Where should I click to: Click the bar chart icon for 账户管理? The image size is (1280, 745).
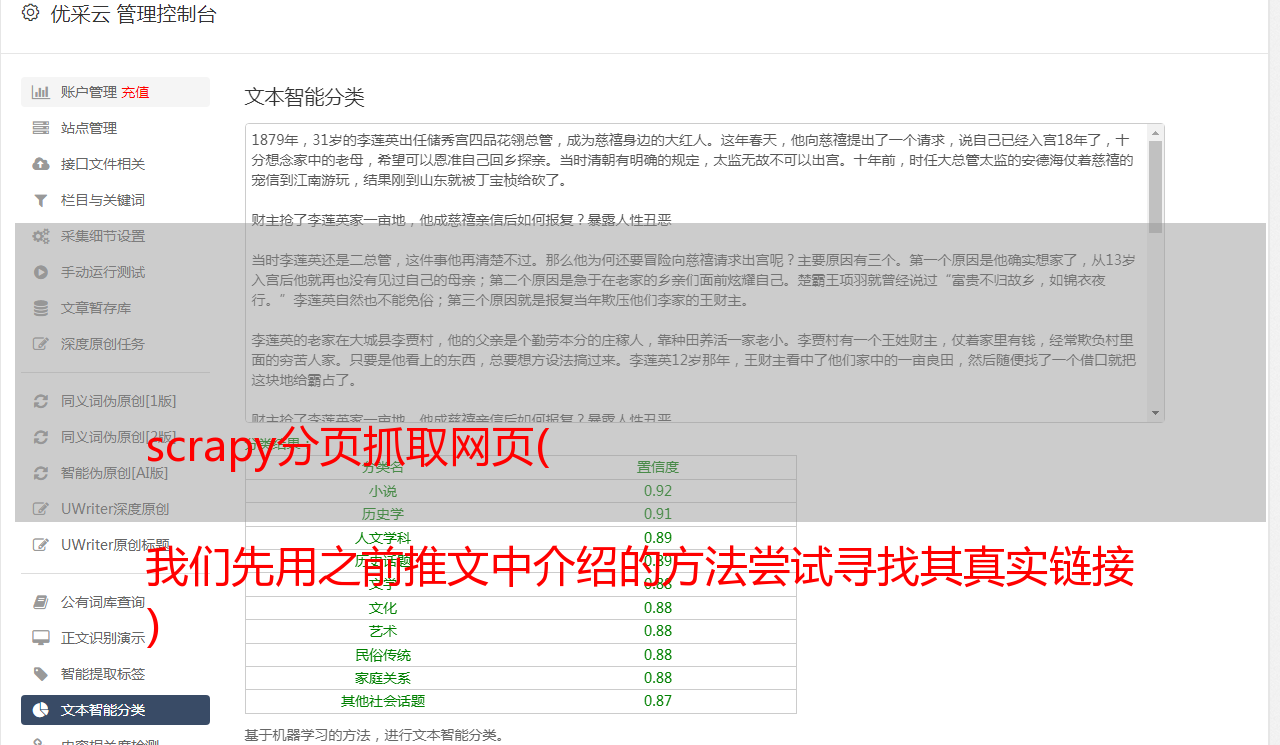click(x=41, y=92)
